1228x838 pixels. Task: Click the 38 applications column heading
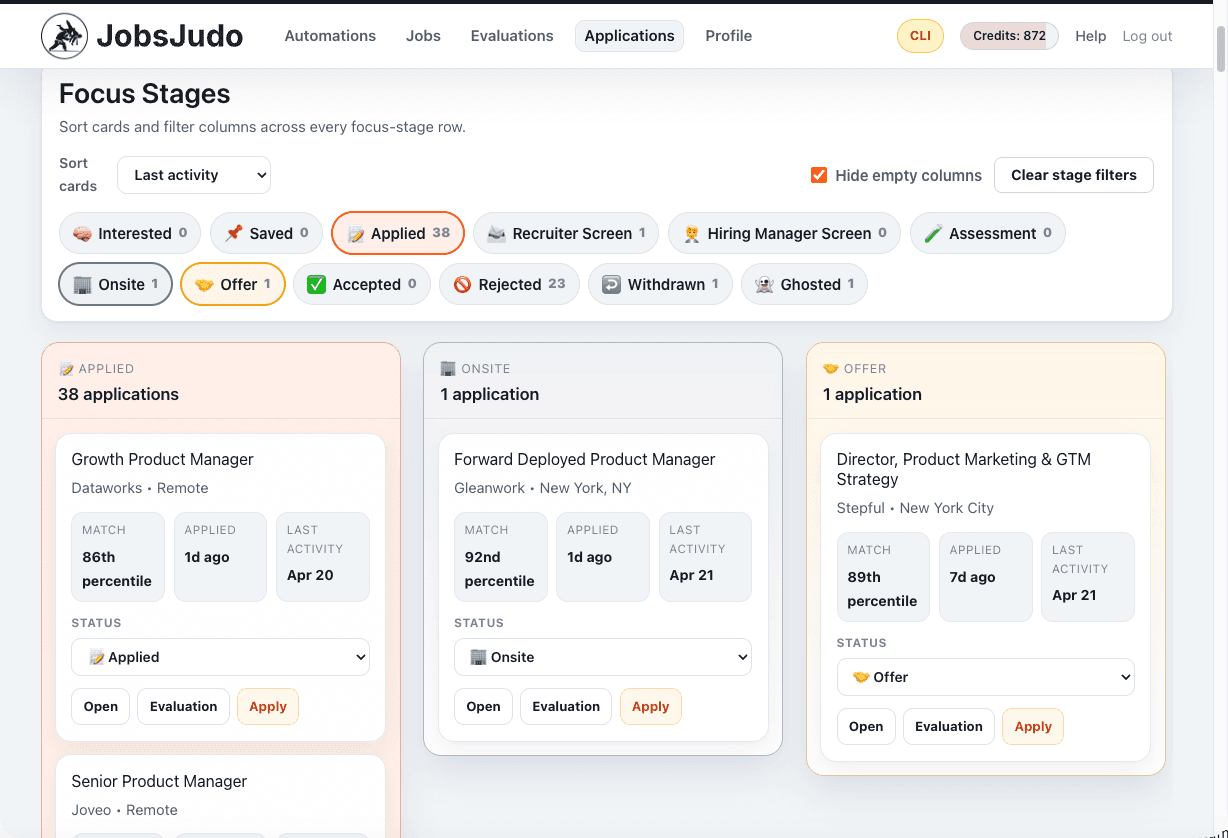point(118,394)
